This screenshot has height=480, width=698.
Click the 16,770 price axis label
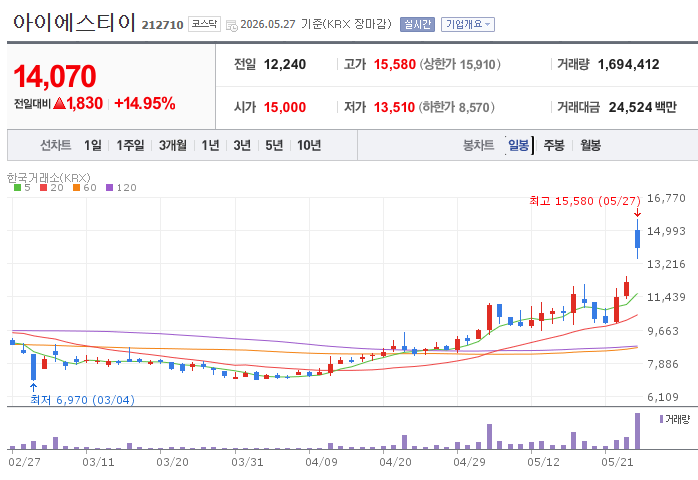(666, 198)
